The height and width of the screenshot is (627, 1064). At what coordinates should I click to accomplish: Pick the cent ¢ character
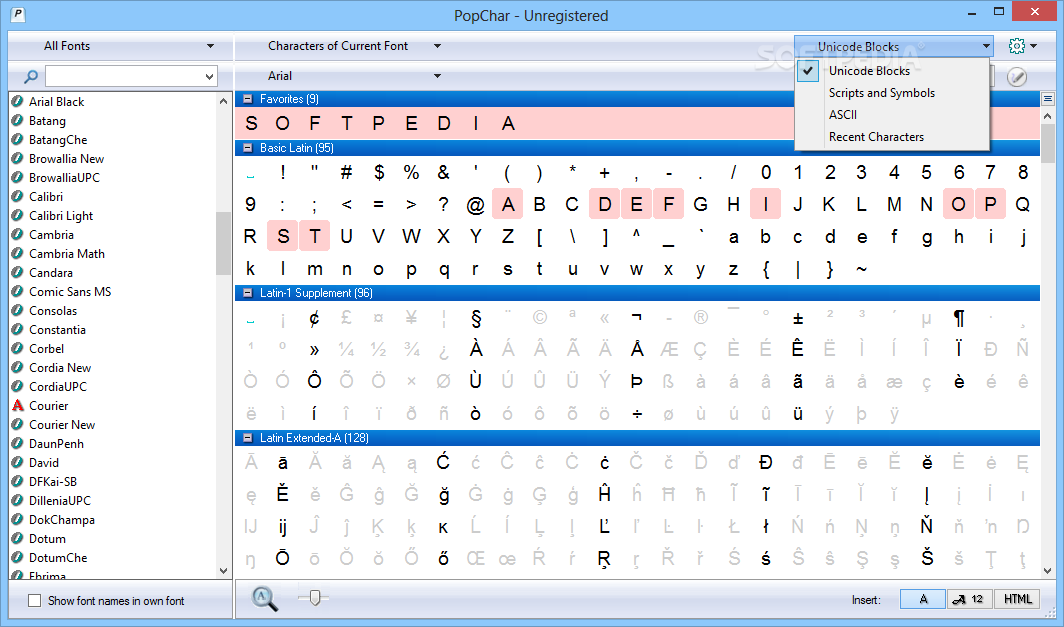tap(314, 318)
